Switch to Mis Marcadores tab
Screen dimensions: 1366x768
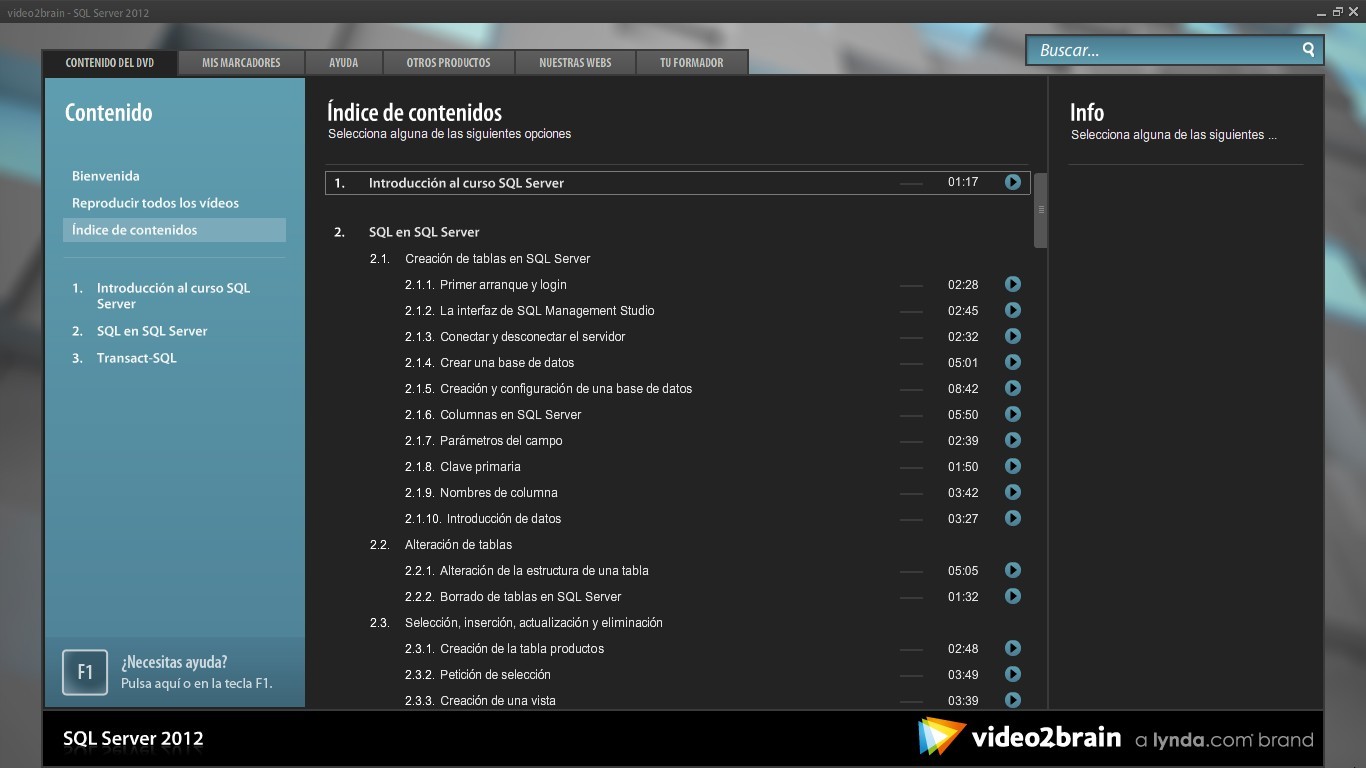tap(241, 62)
